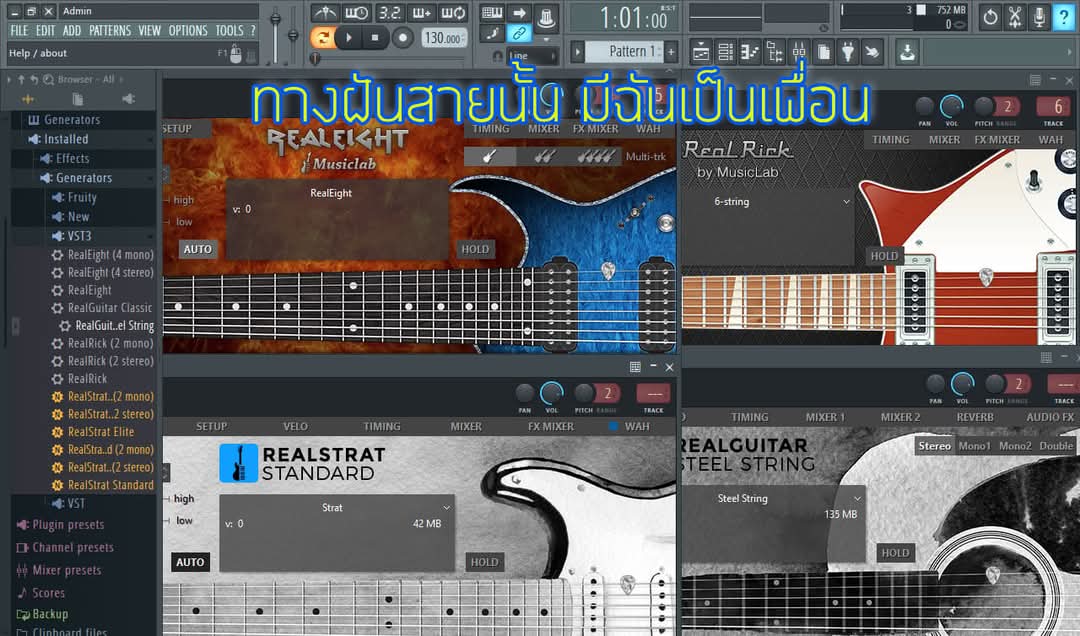Click the project picker pages icon

coord(824,52)
